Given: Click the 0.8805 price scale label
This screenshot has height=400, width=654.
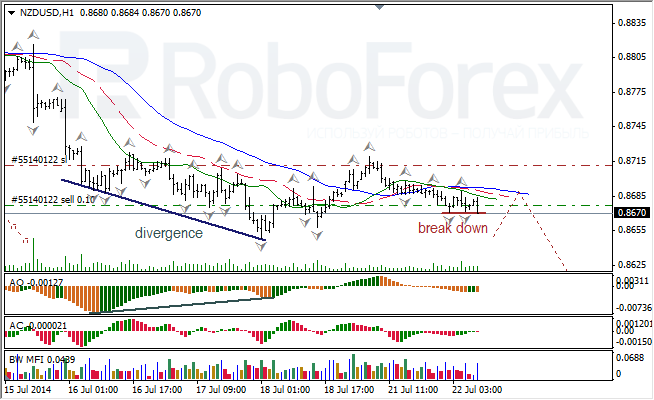Looking at the screenshot, I should [x=630, y=57].
